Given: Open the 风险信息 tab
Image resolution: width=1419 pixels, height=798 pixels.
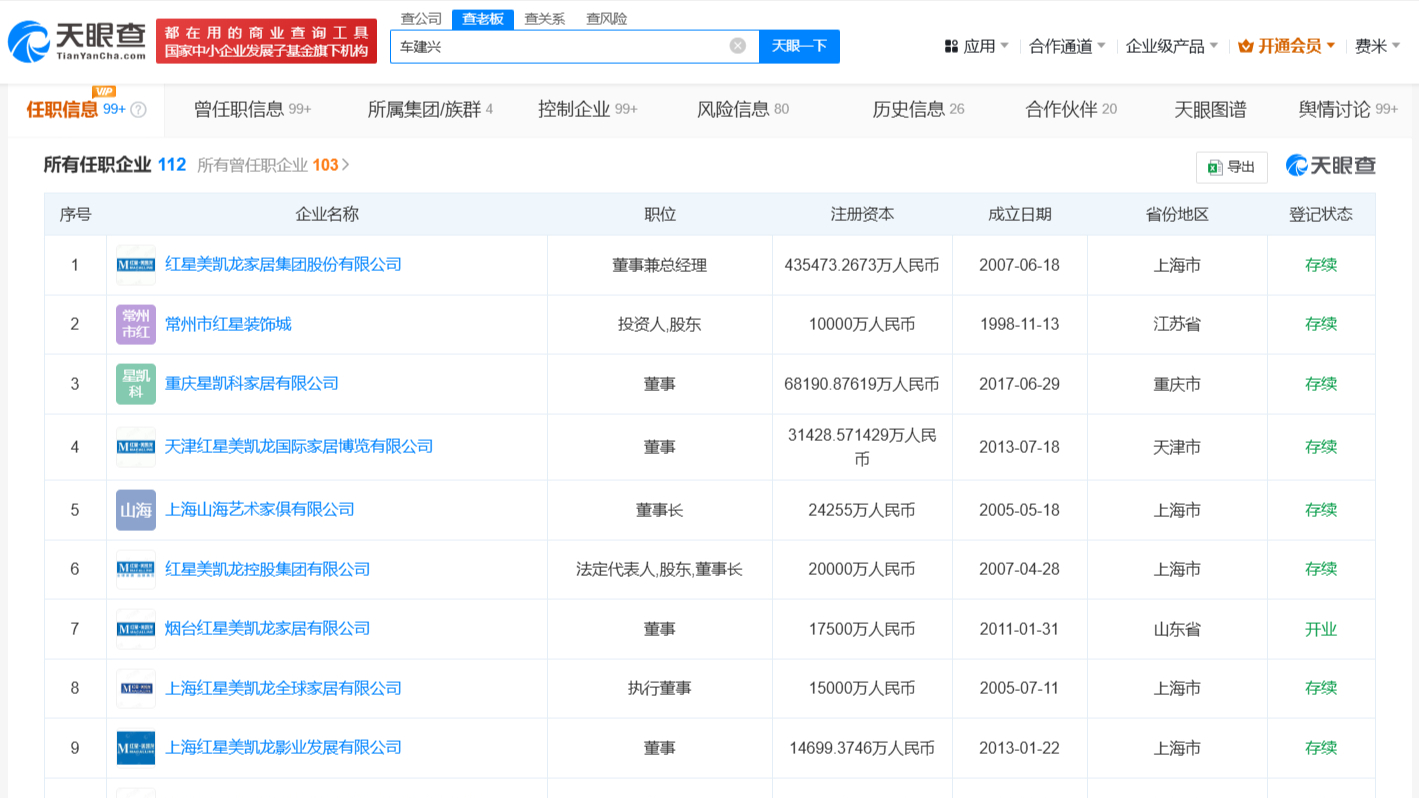Looking at the screenshot, I should click(743, 109).
